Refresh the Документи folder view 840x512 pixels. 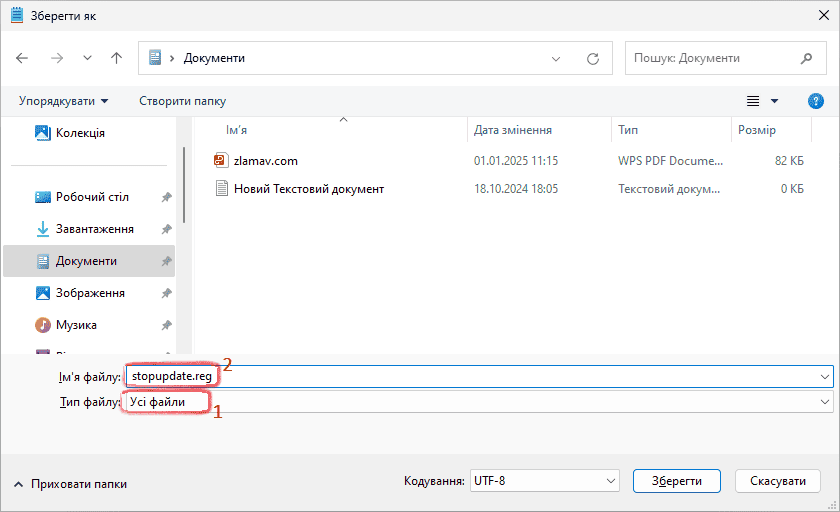[x=592, y=58]
